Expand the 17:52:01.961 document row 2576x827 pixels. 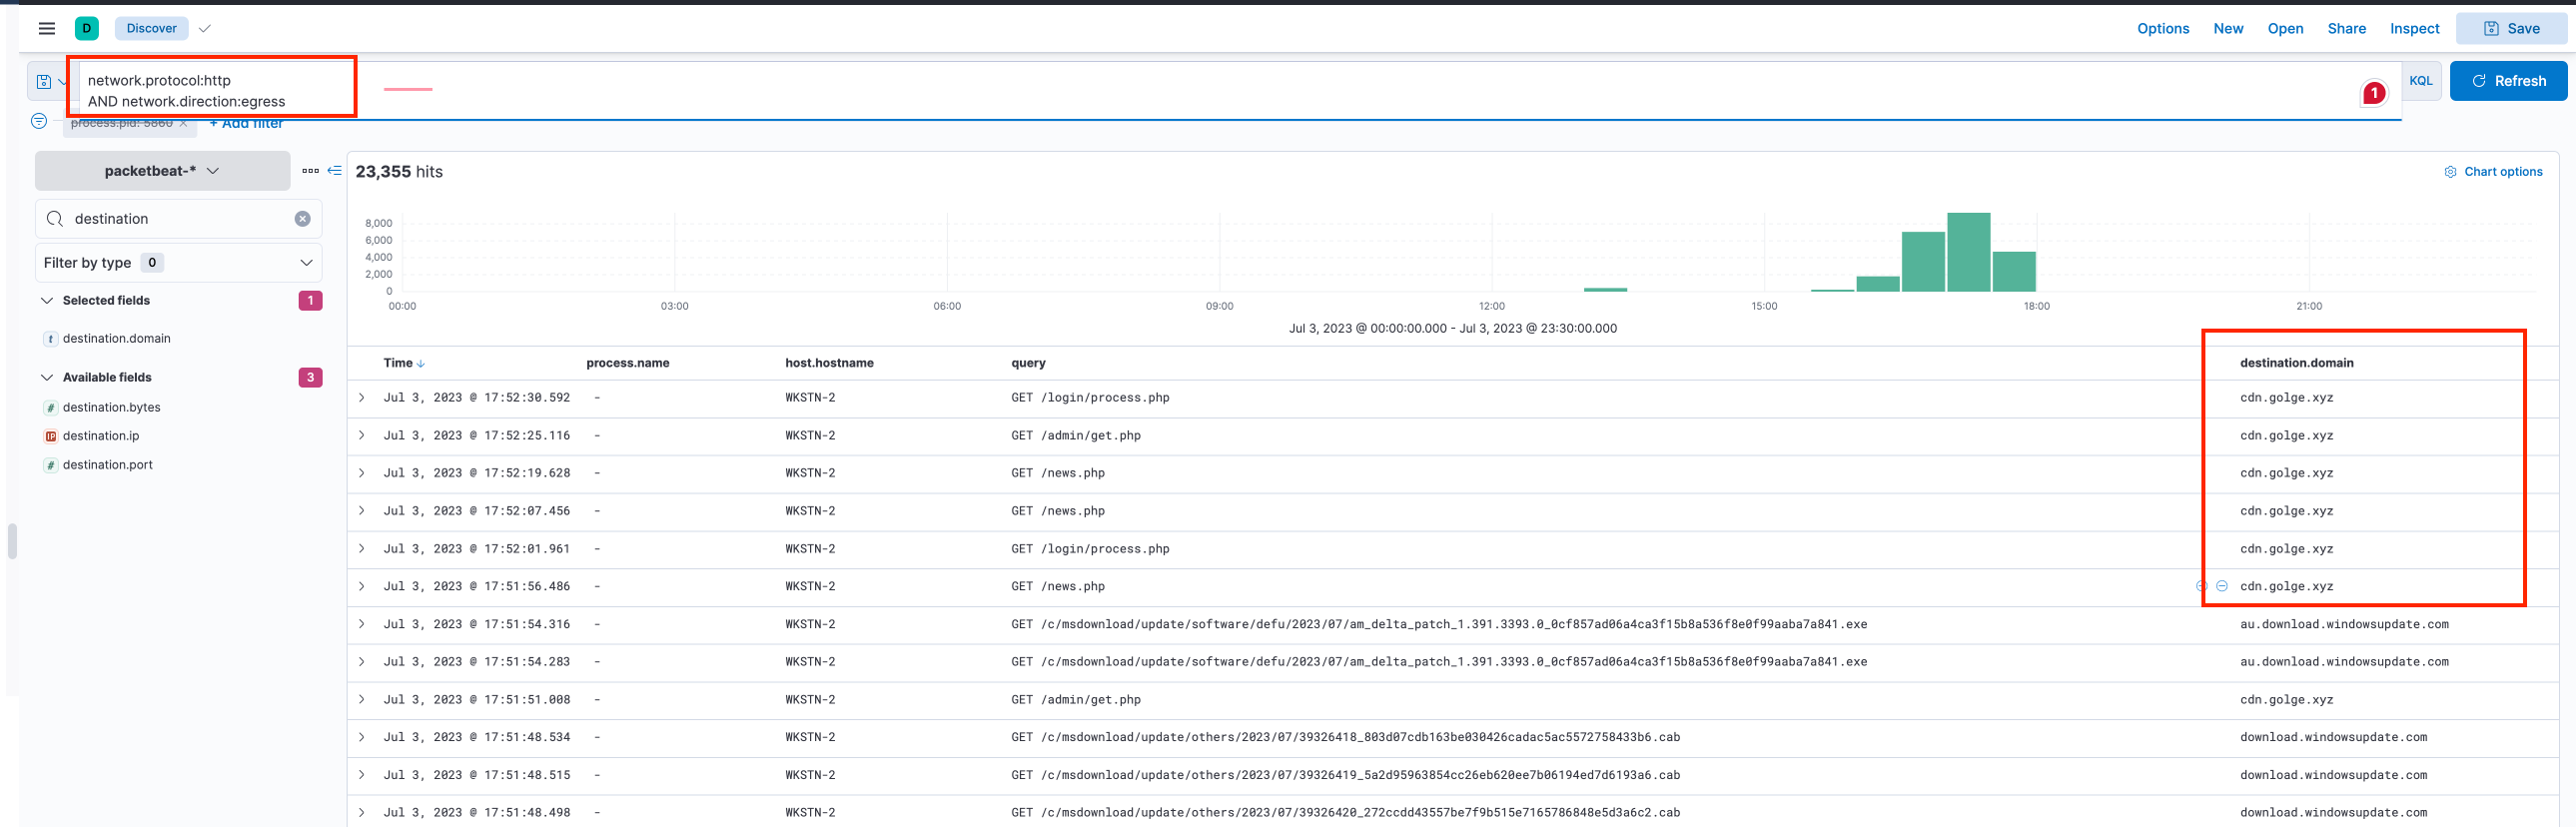362,549
